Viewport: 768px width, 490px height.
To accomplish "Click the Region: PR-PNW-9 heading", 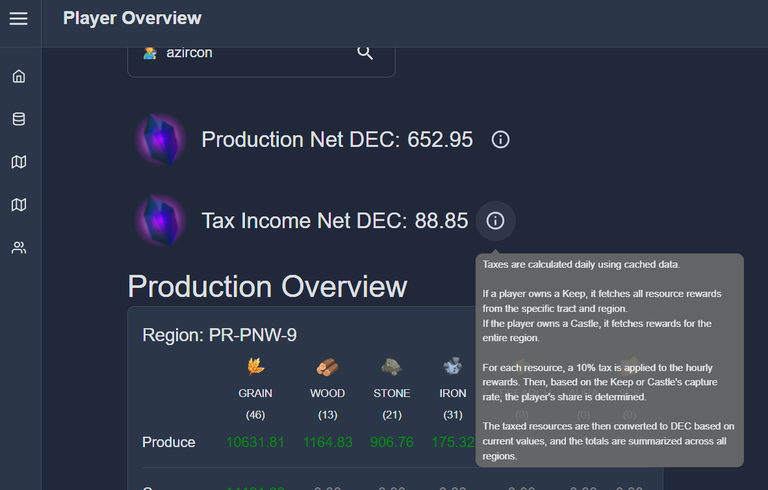I will (x=219, y=335).
